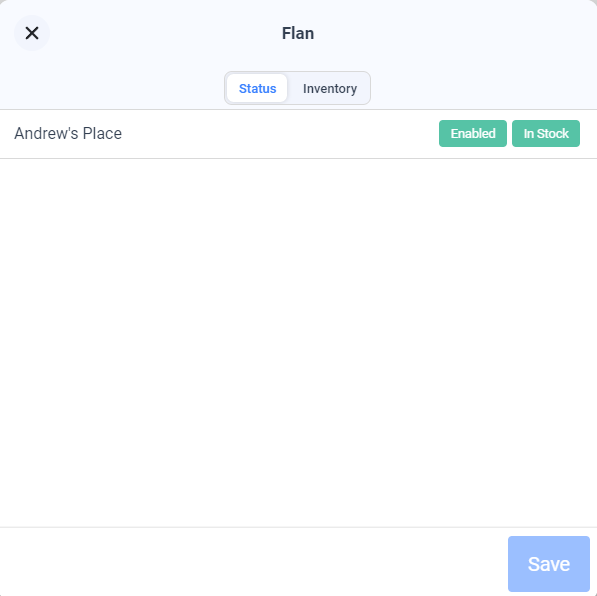Mark Flan out of stock via In Stock

pos(546,134)
